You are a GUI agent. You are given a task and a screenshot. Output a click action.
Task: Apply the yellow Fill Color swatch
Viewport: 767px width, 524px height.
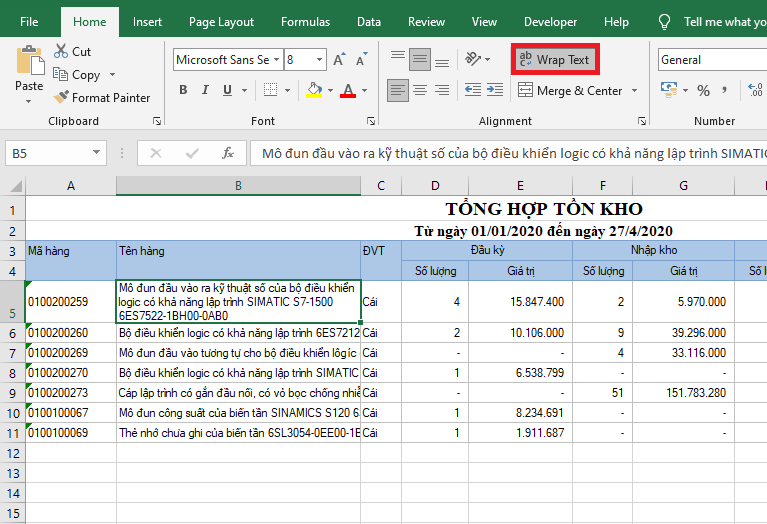click(x=314, y=91)
